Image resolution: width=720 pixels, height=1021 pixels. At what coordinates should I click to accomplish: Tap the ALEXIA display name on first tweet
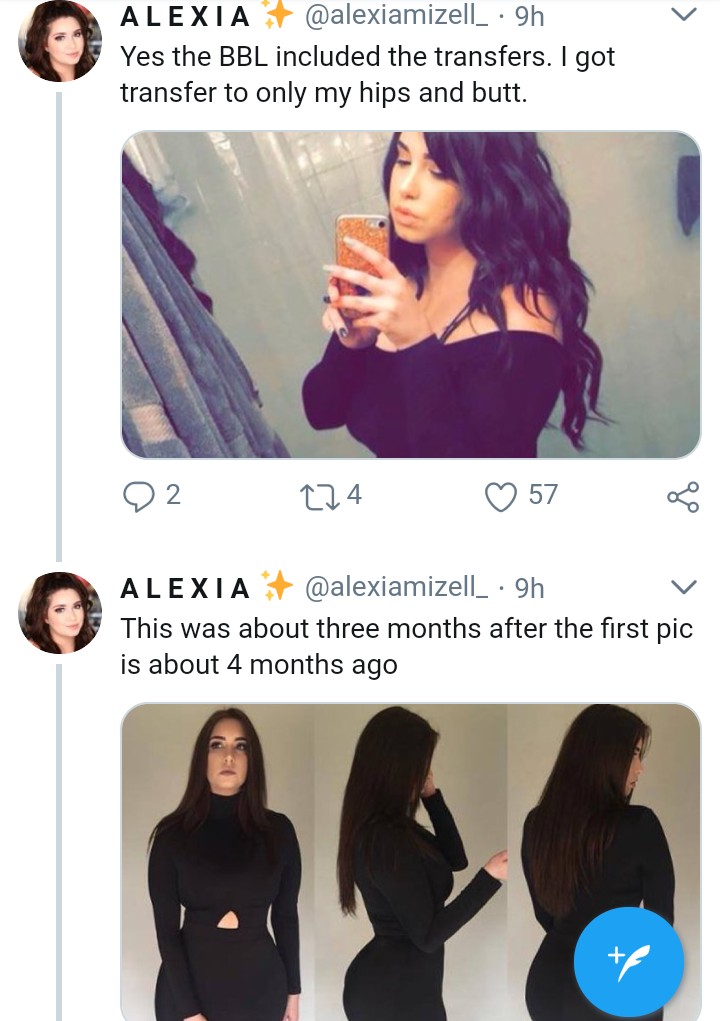pyautogui.click(x=186, y=17)
